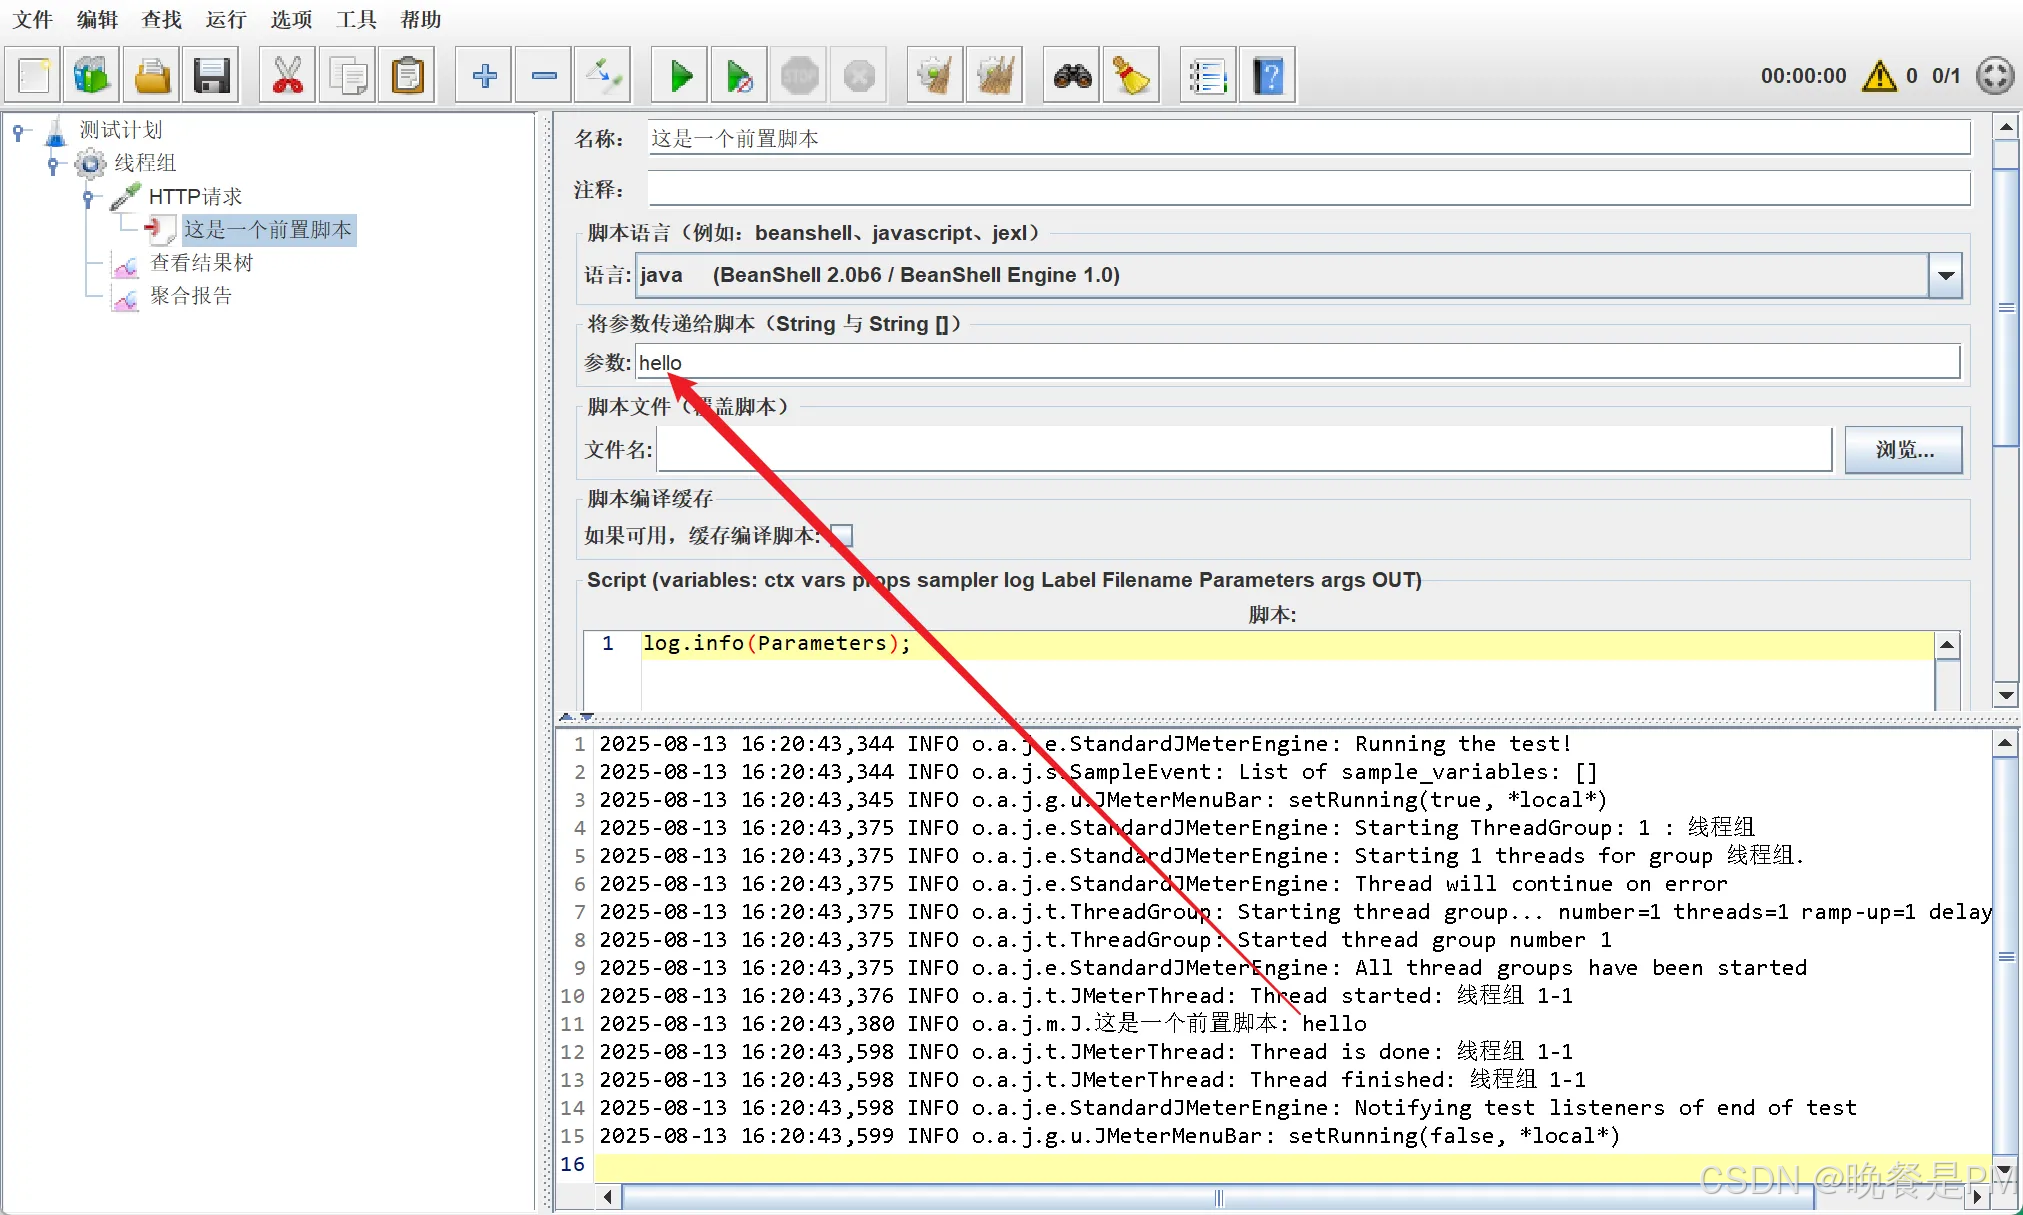Click the yellow warning triangle log icon
The height and width of the screenshot is (1215, 2023).
click(1879, 76)
